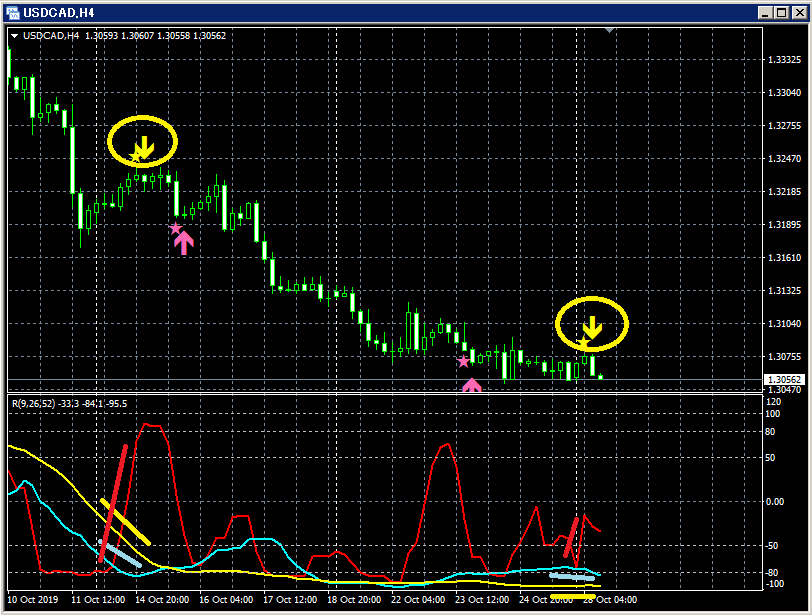Click the 120 level on indicator scale
Image resolution: width=812 pixels, height=615 pixels.
[774, 402]
